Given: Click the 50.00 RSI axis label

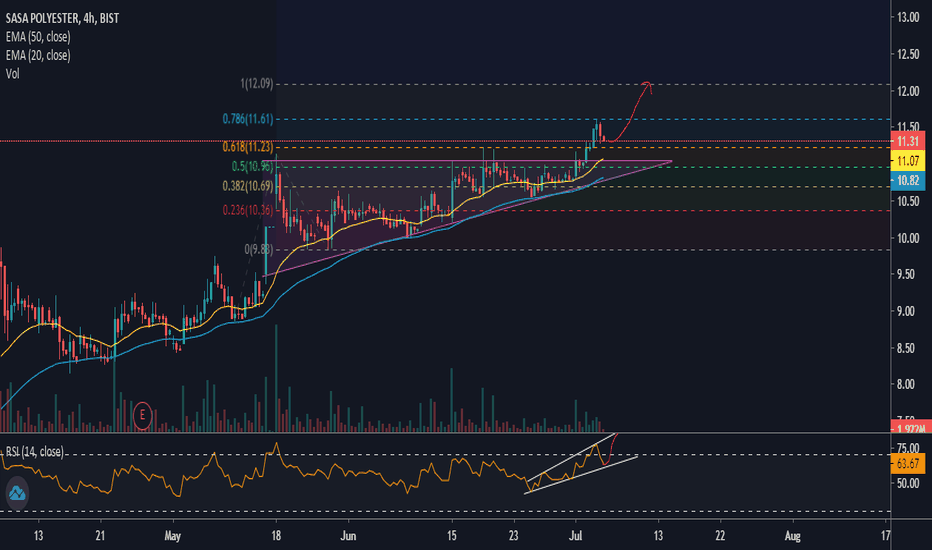Looking at the screenshot, I should tap(908, 483).
